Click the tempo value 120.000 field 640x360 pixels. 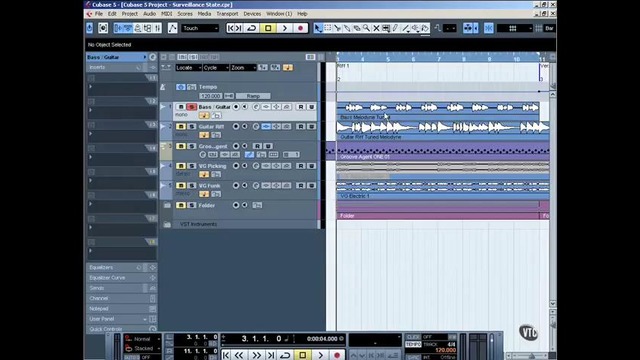(211, 96)
